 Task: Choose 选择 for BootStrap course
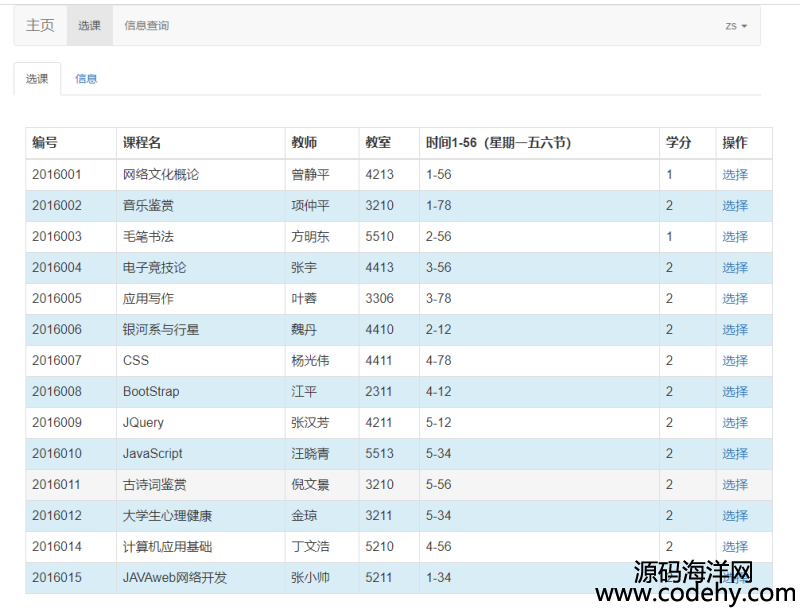(x=735, y=391)
